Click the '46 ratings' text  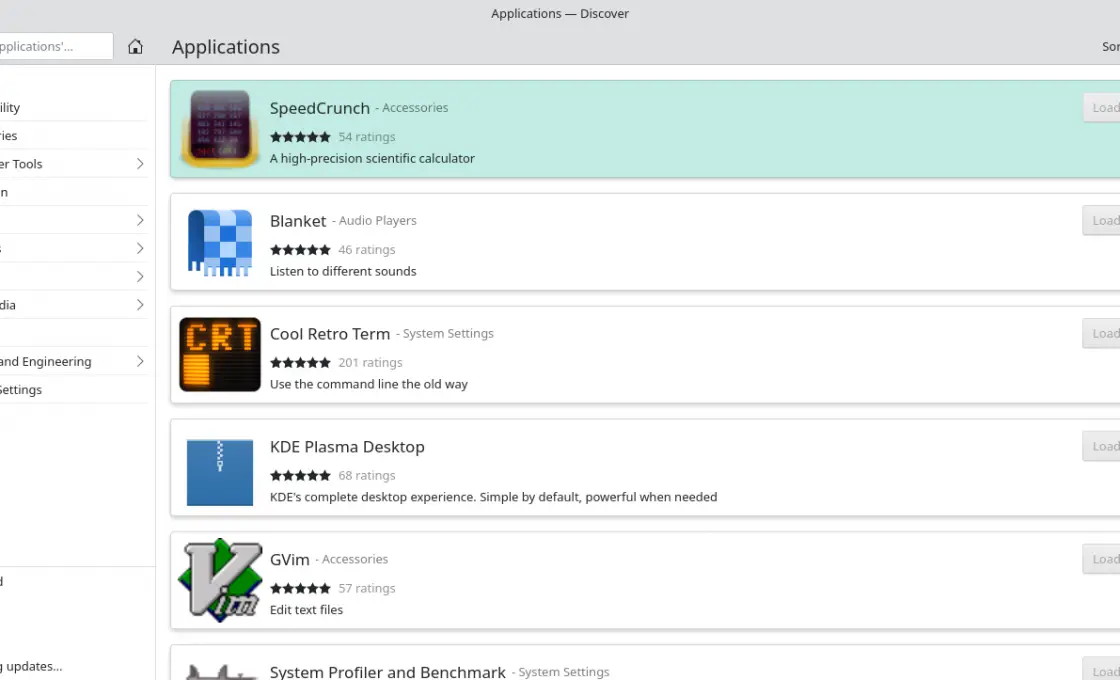pos(366,249)
